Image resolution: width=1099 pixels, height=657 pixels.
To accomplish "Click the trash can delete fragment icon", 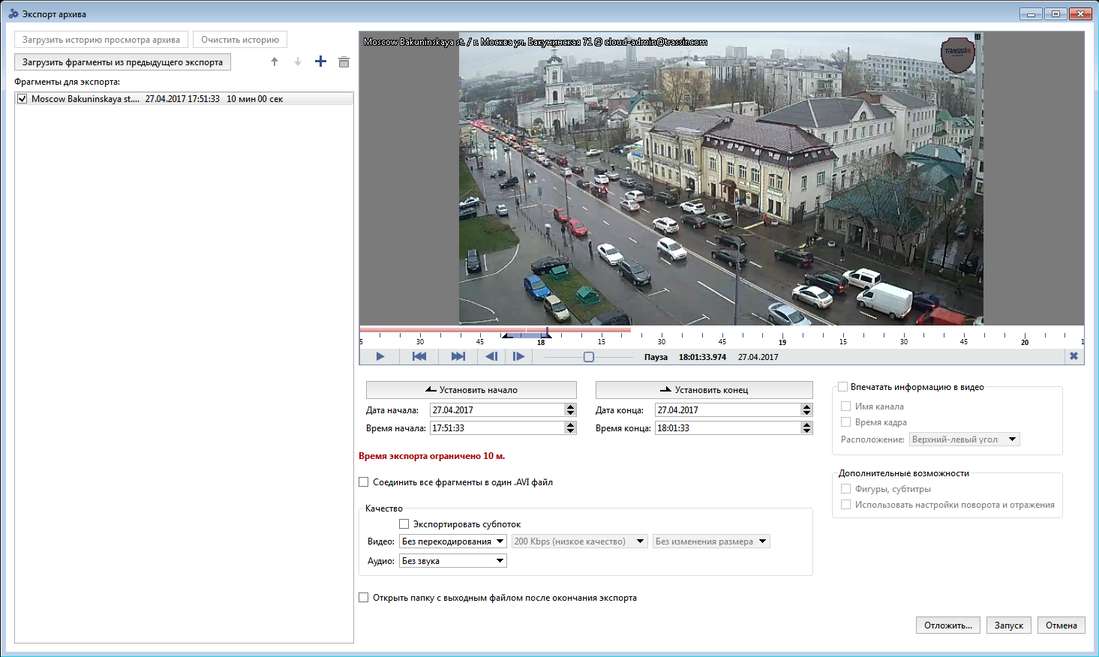I will 344,62.
